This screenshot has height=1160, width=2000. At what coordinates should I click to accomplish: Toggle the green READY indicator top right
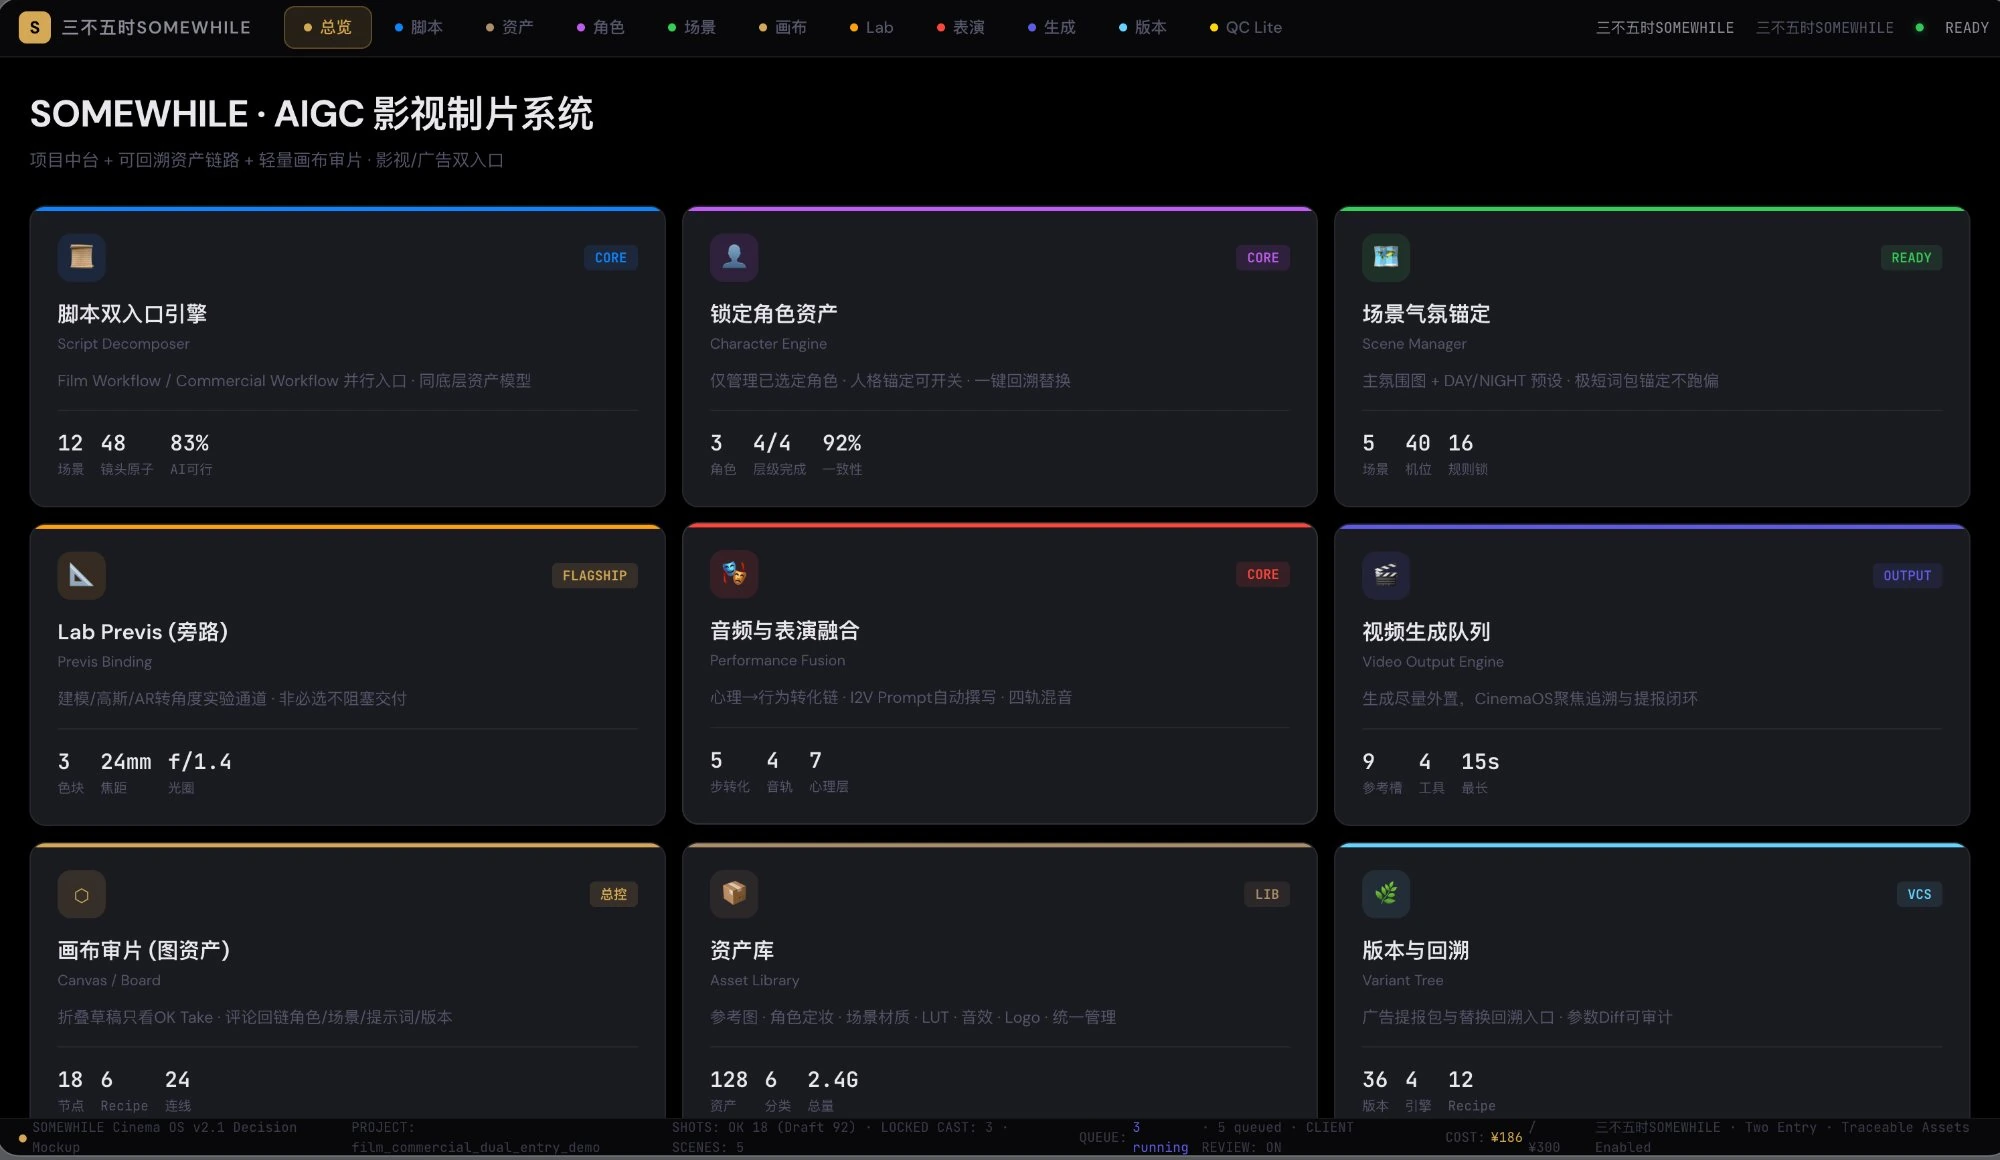pyautogui.click(x=1920, y=27)
